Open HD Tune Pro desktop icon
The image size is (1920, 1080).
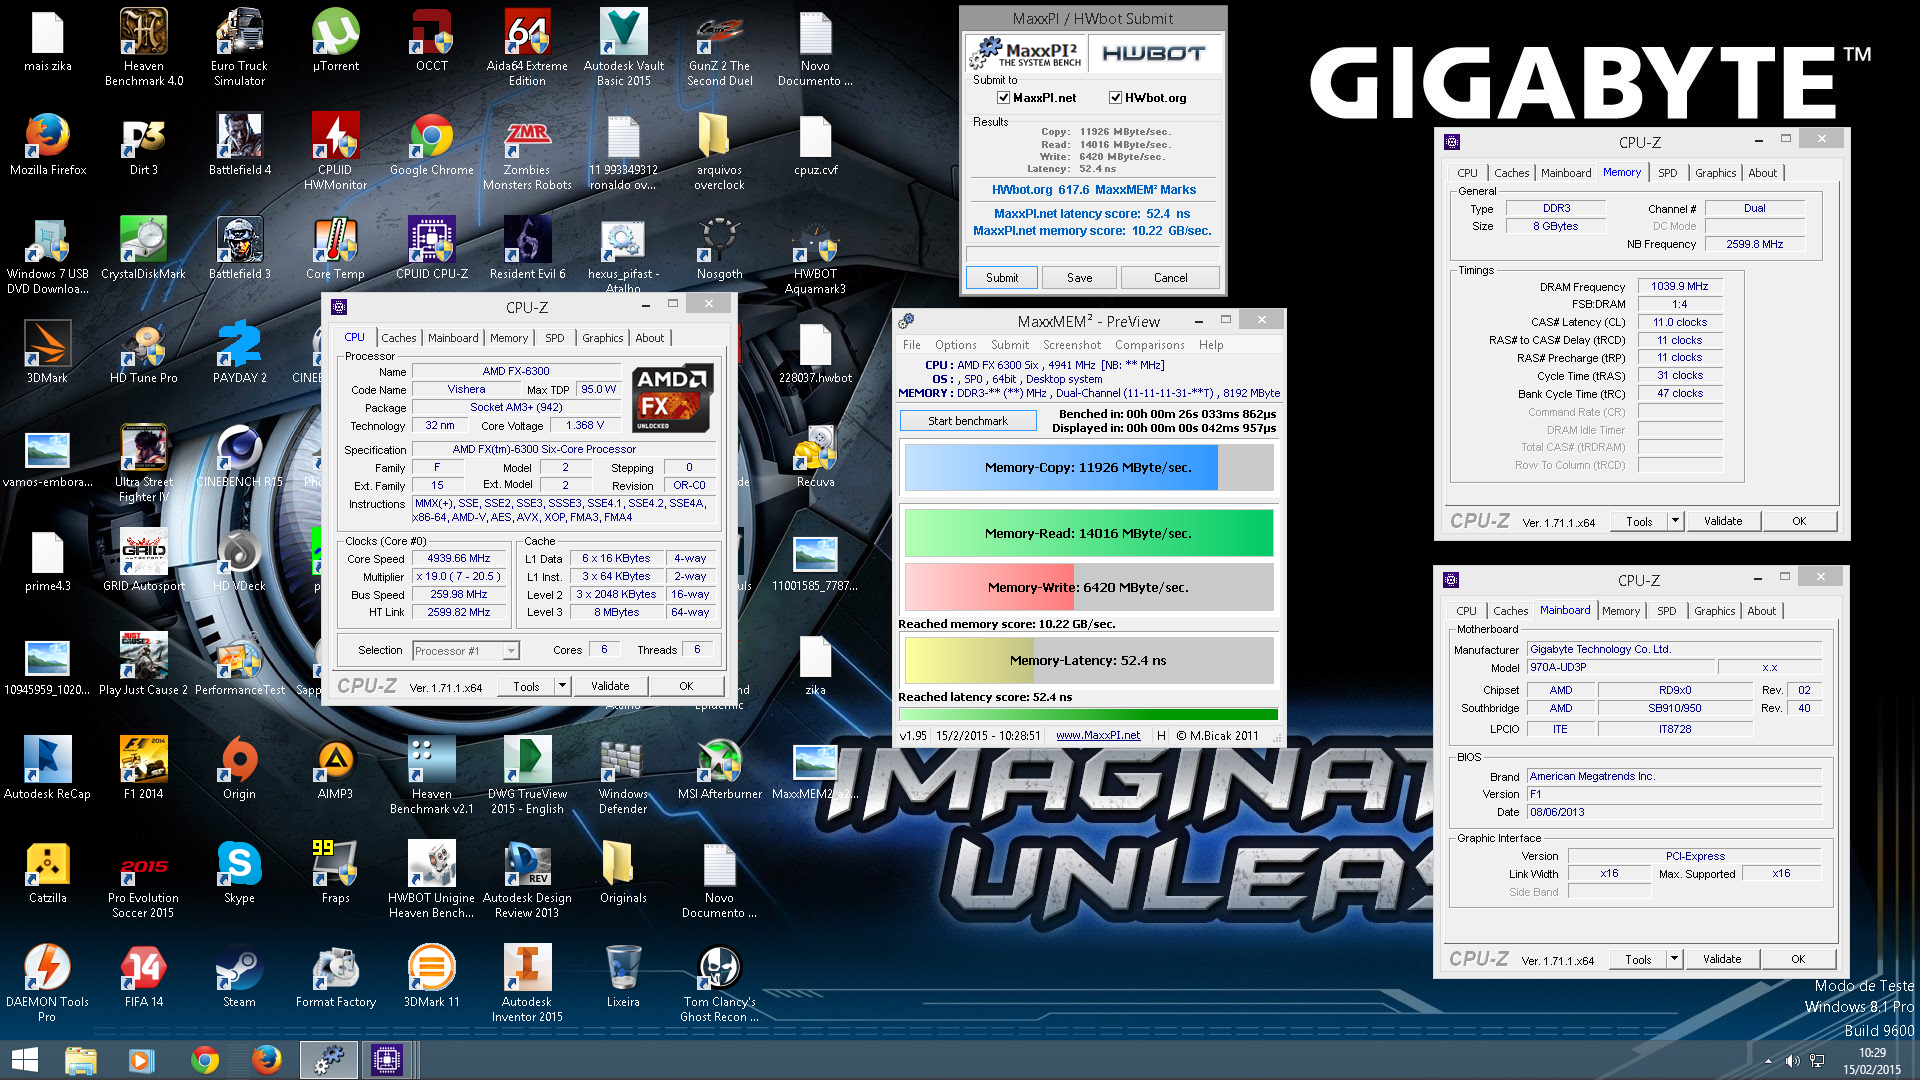(144, 353)
